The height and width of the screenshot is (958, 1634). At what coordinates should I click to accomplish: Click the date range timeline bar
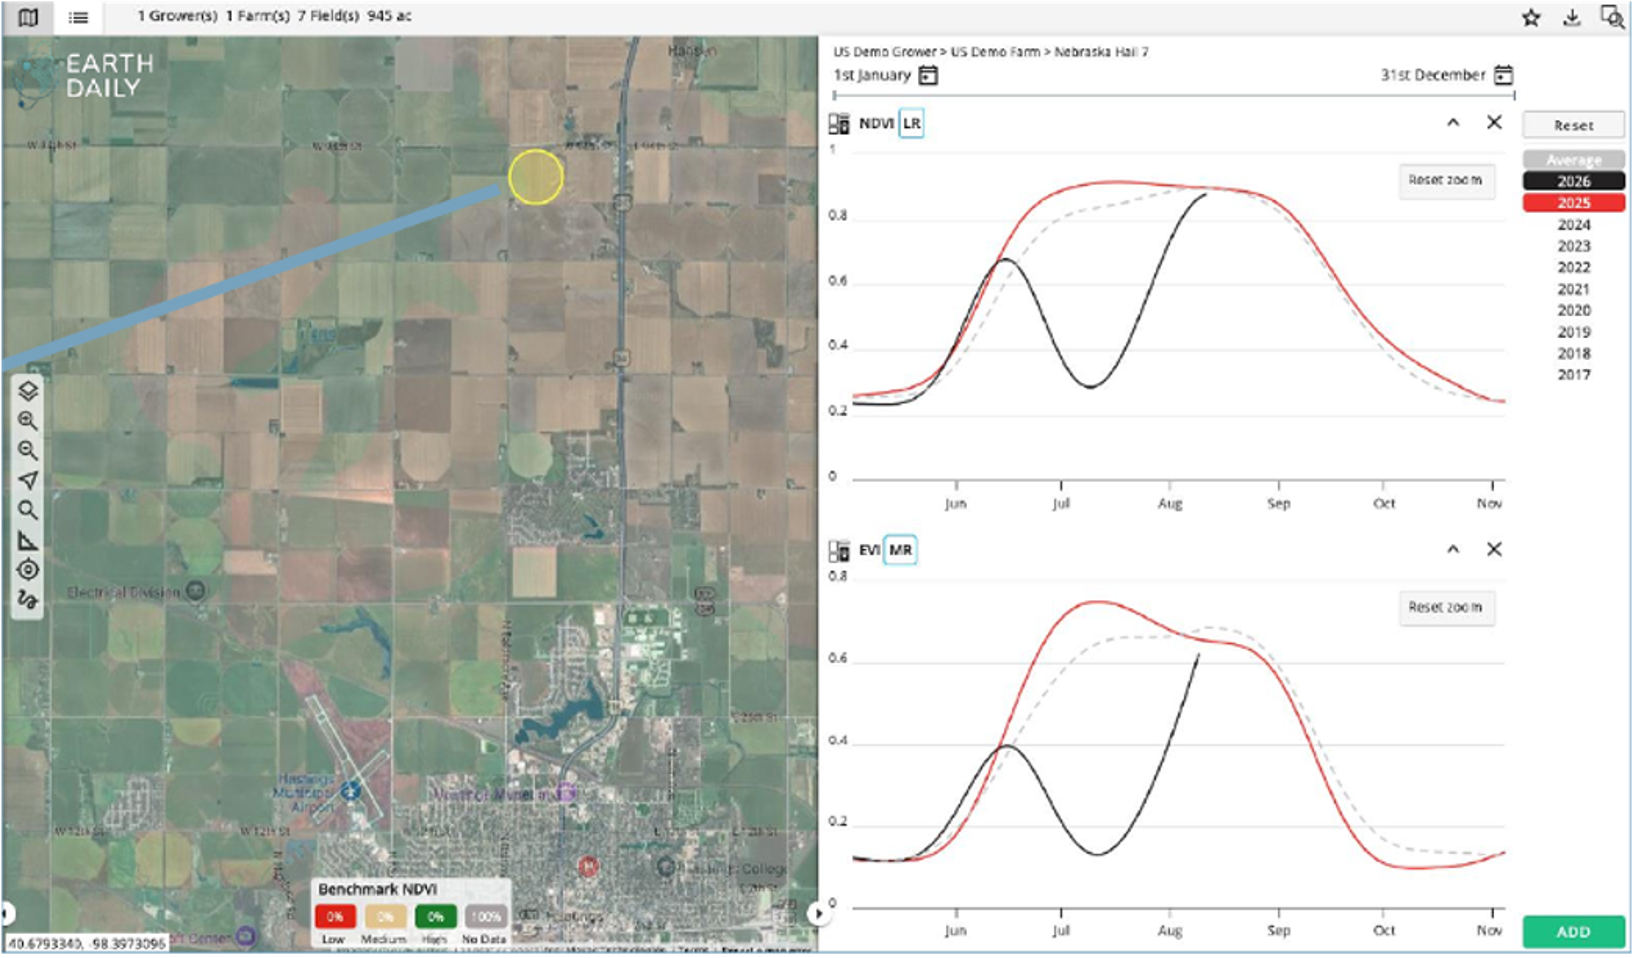click(1174, 96)
